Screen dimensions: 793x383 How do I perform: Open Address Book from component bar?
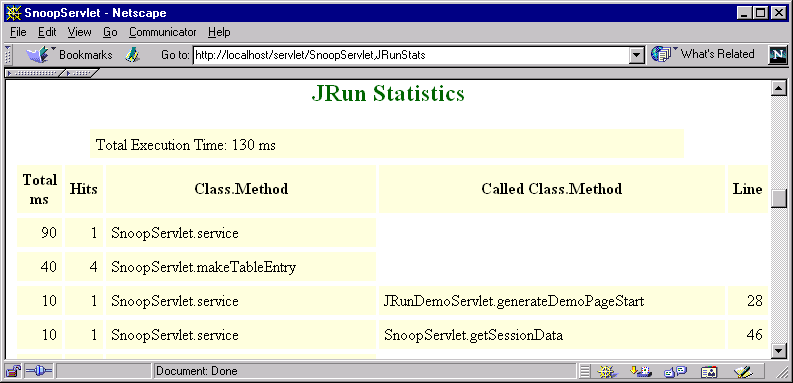click(x=709, y=372)
